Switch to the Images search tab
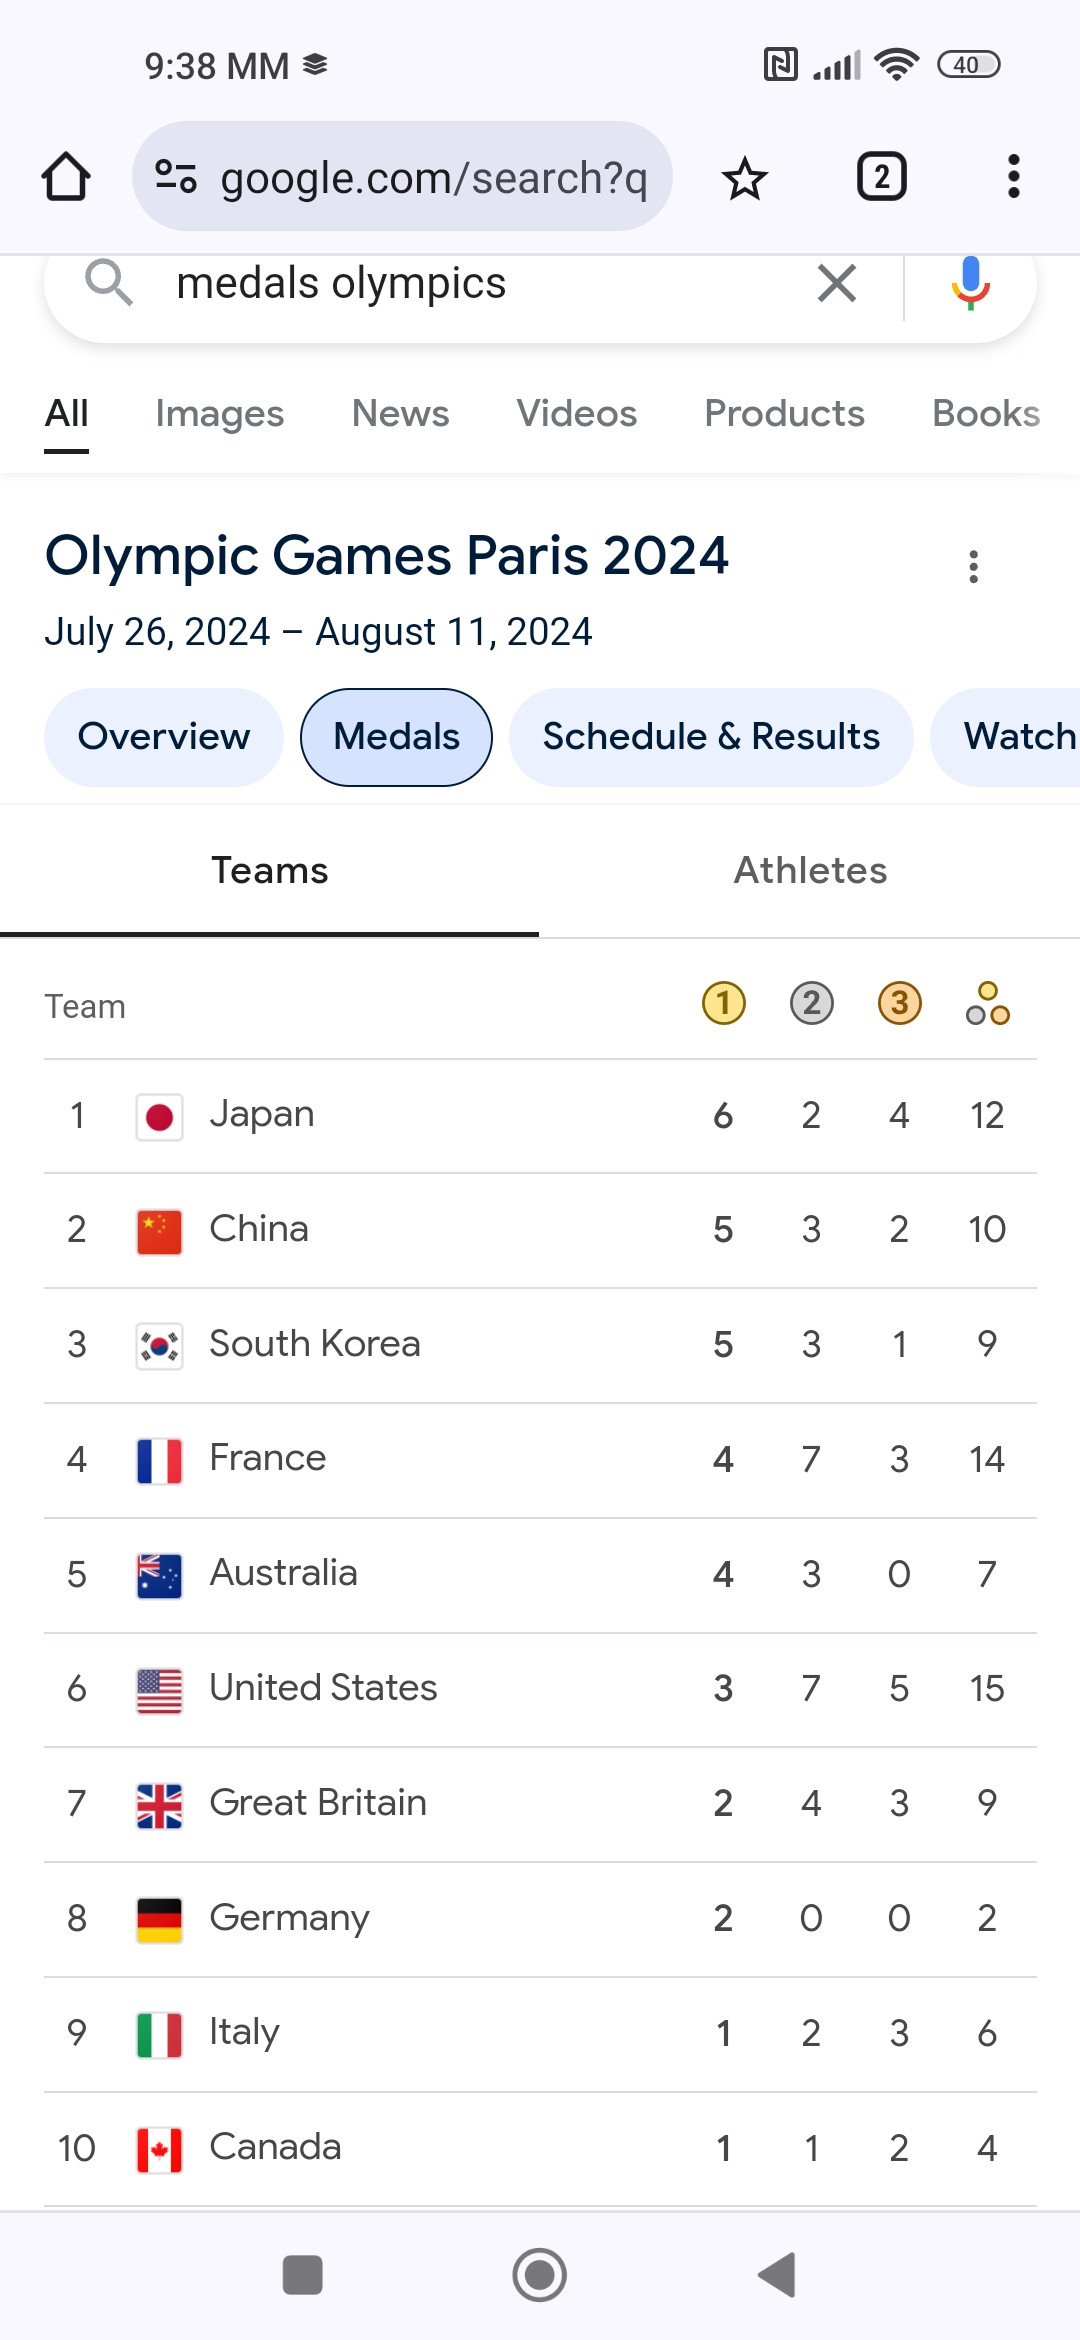This screenshot has width=1080, height=2340. click(x=220, y=413)
